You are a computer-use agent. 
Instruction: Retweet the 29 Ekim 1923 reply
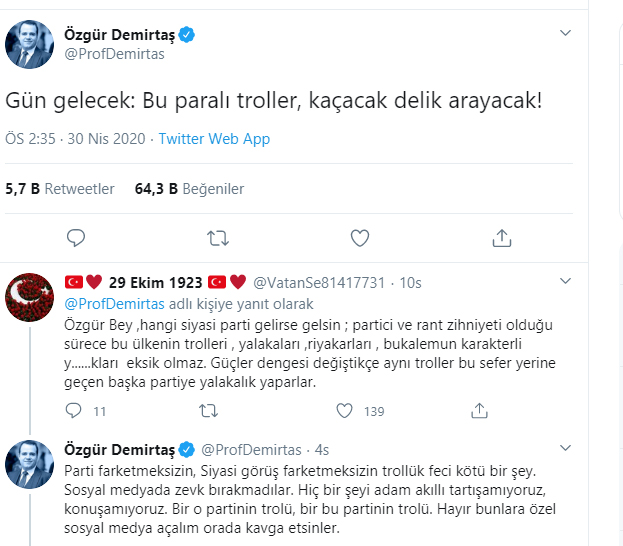[x=209, y=410]
